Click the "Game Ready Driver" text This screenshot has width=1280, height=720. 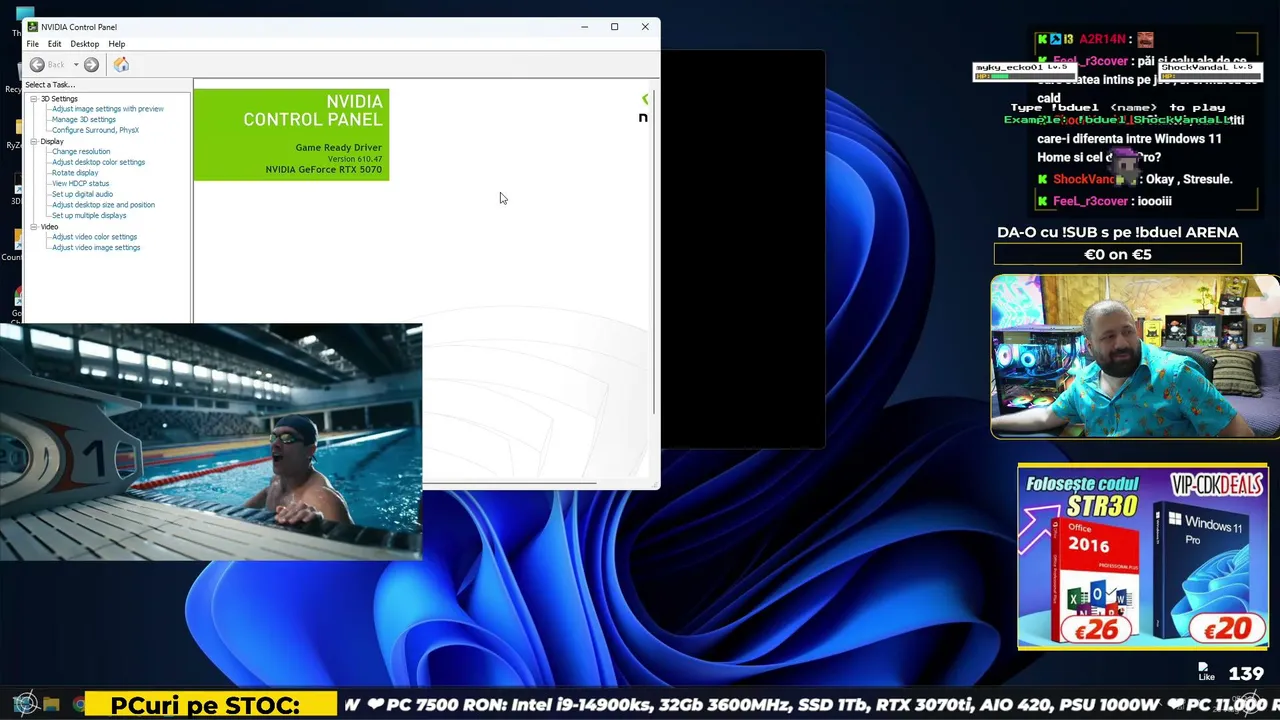338,148
